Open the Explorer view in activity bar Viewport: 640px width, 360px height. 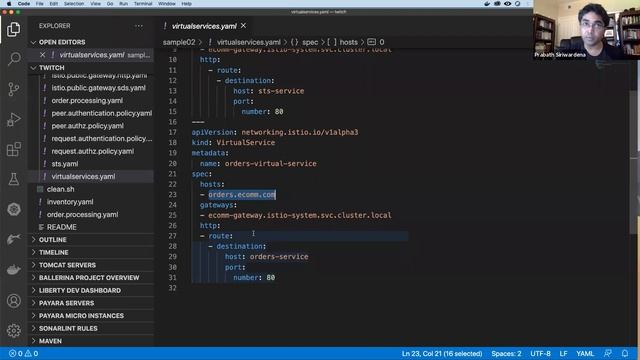[x=13, y=29]
